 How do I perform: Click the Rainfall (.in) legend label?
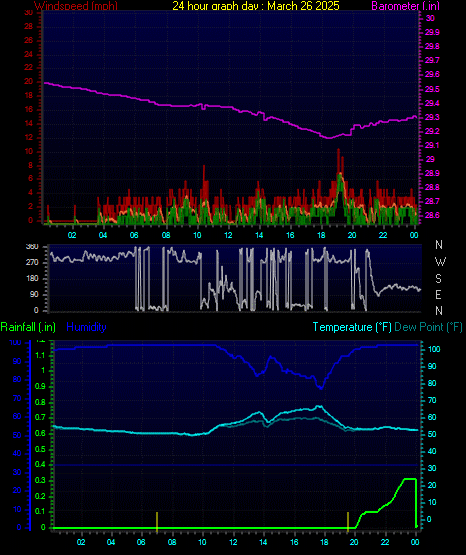28,327
